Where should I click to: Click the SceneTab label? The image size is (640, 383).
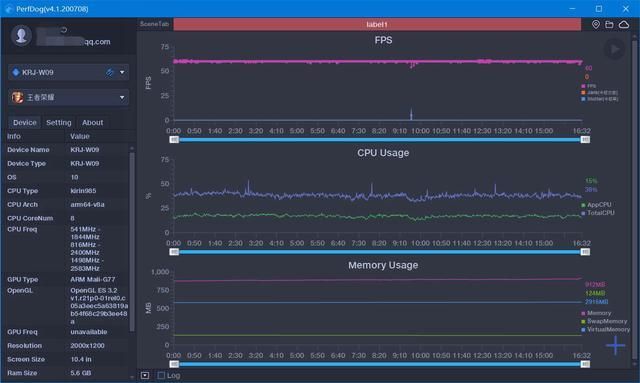[154, 24]
